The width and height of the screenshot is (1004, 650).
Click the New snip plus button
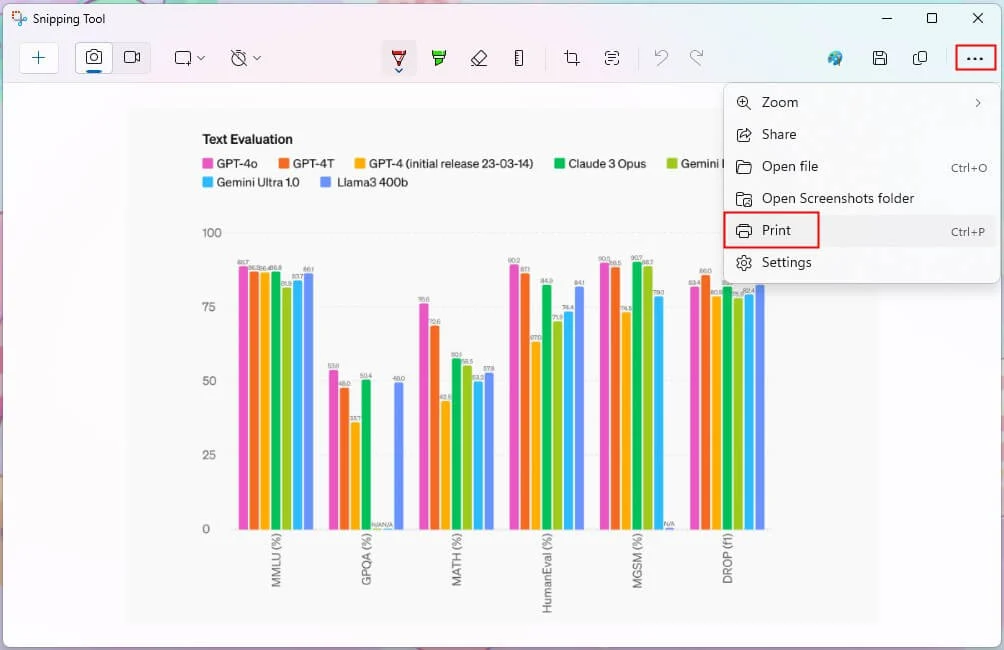pos(38,58)
